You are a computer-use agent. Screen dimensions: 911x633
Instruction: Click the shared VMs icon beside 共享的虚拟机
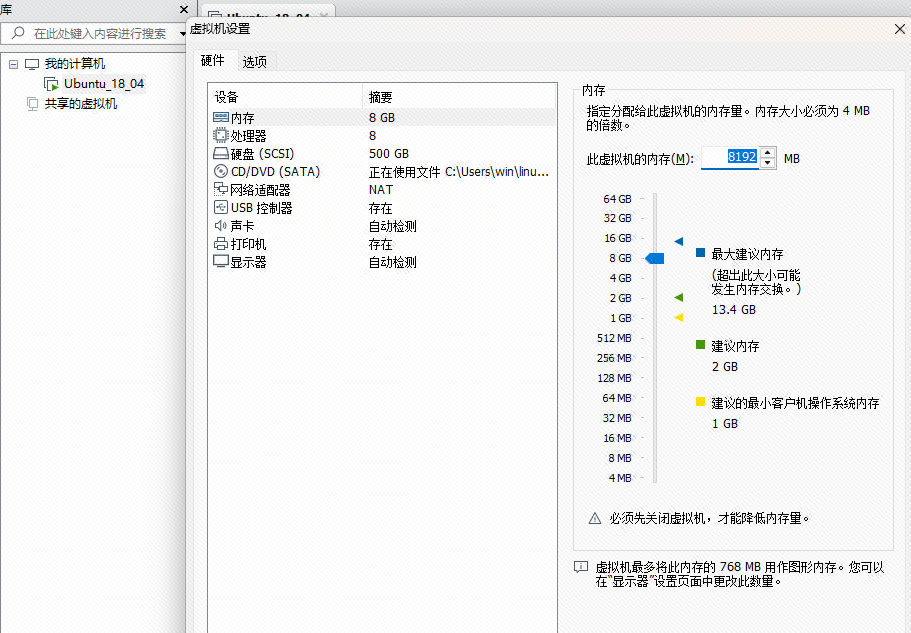point(33,103)
